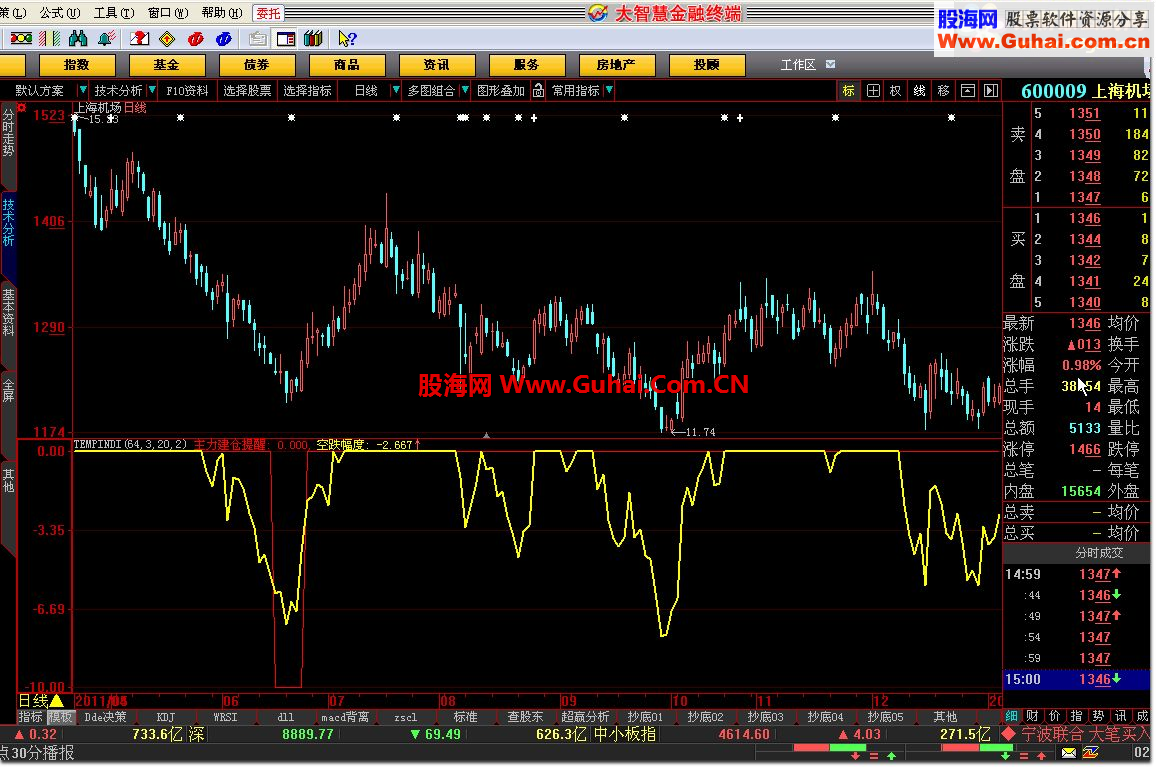Open the 帮助(H) menu

pos(221,13)
